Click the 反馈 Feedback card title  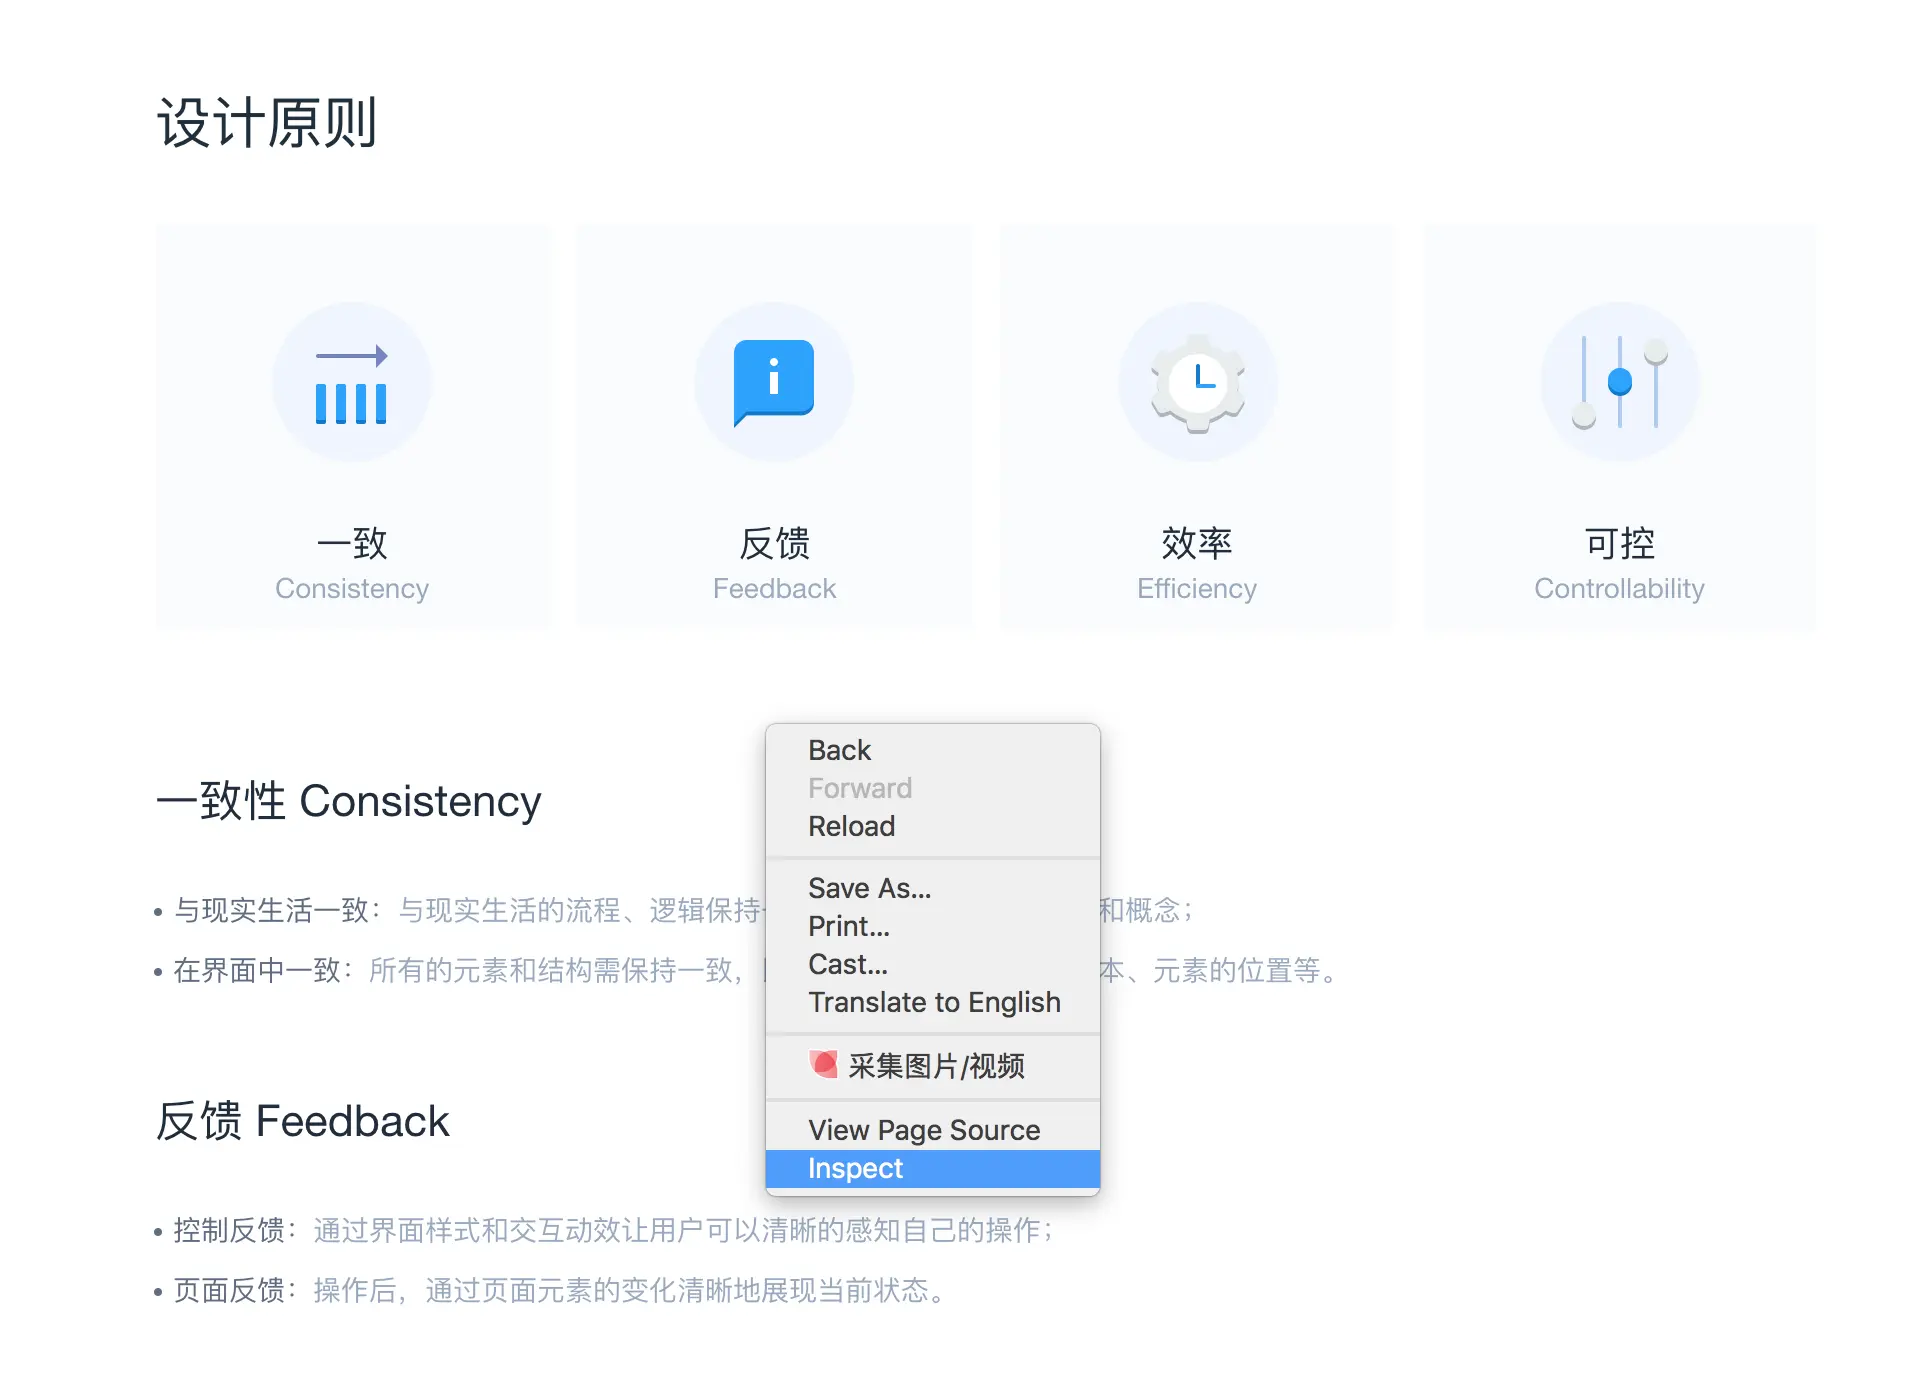pyautogui.click(x=773, y=545)
